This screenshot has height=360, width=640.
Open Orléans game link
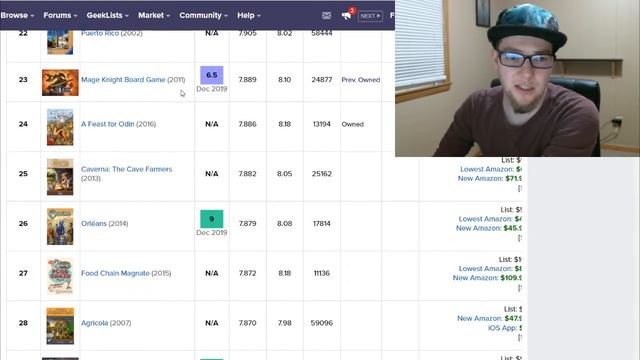[93, 223]
